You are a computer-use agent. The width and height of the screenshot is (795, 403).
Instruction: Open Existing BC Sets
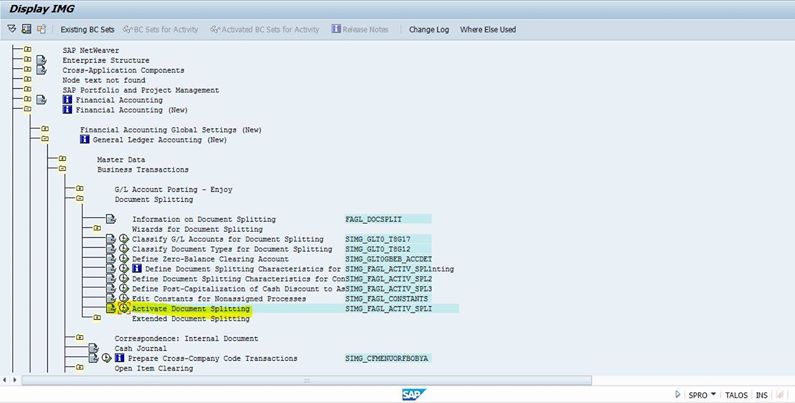(87, 29)
